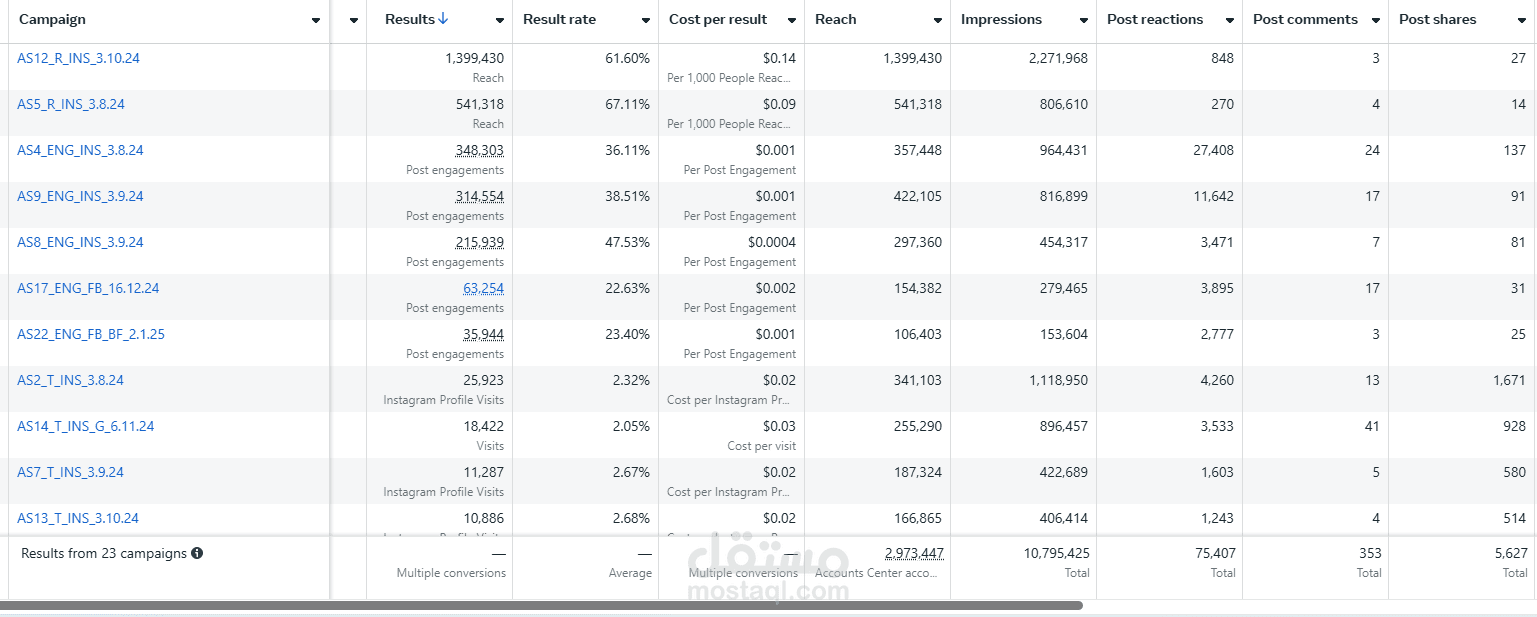Open Cost per result column dropdown
1537x617 pixels.
pos(791,20)
